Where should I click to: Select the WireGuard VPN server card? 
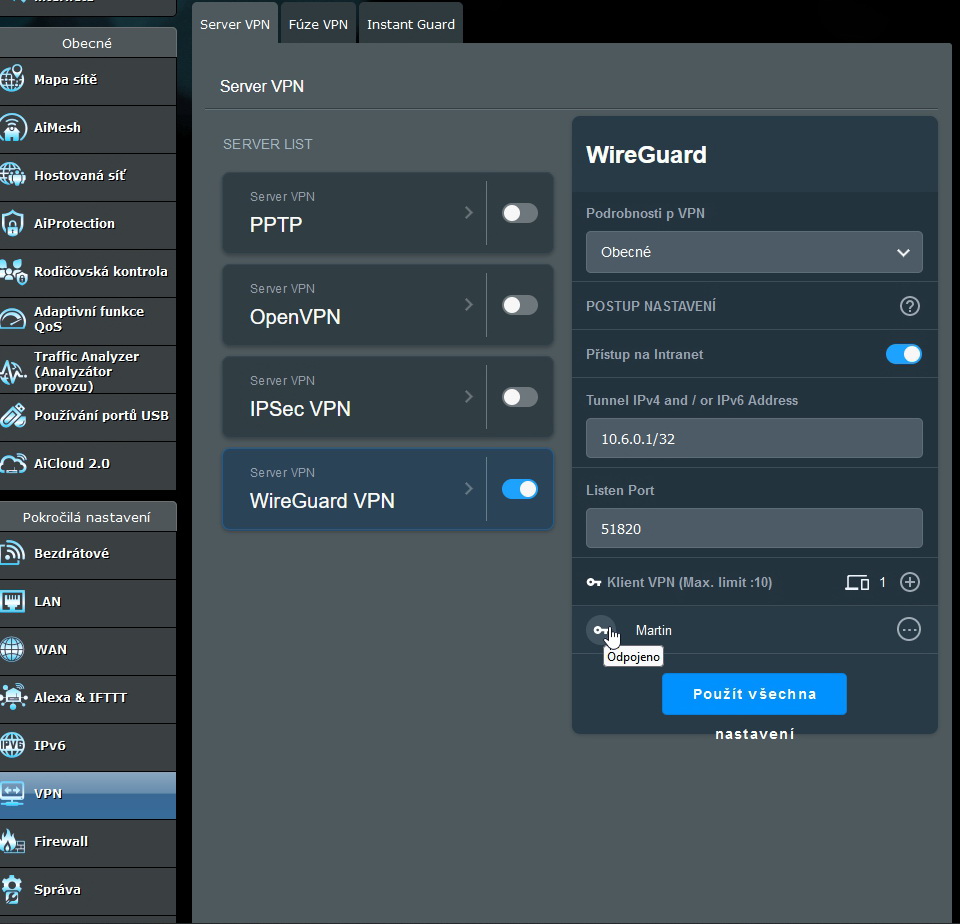pyautogui.click(x=388, y=489)
